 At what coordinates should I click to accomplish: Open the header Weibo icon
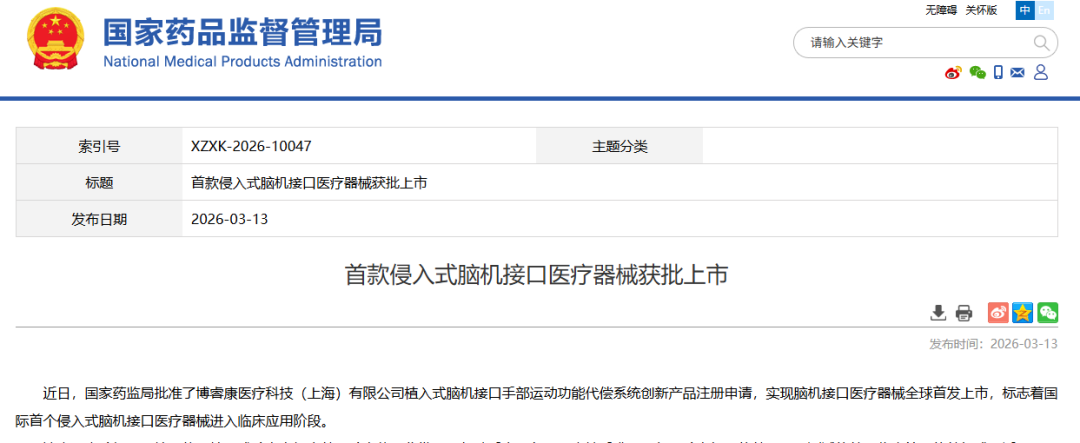pos(953,72)
